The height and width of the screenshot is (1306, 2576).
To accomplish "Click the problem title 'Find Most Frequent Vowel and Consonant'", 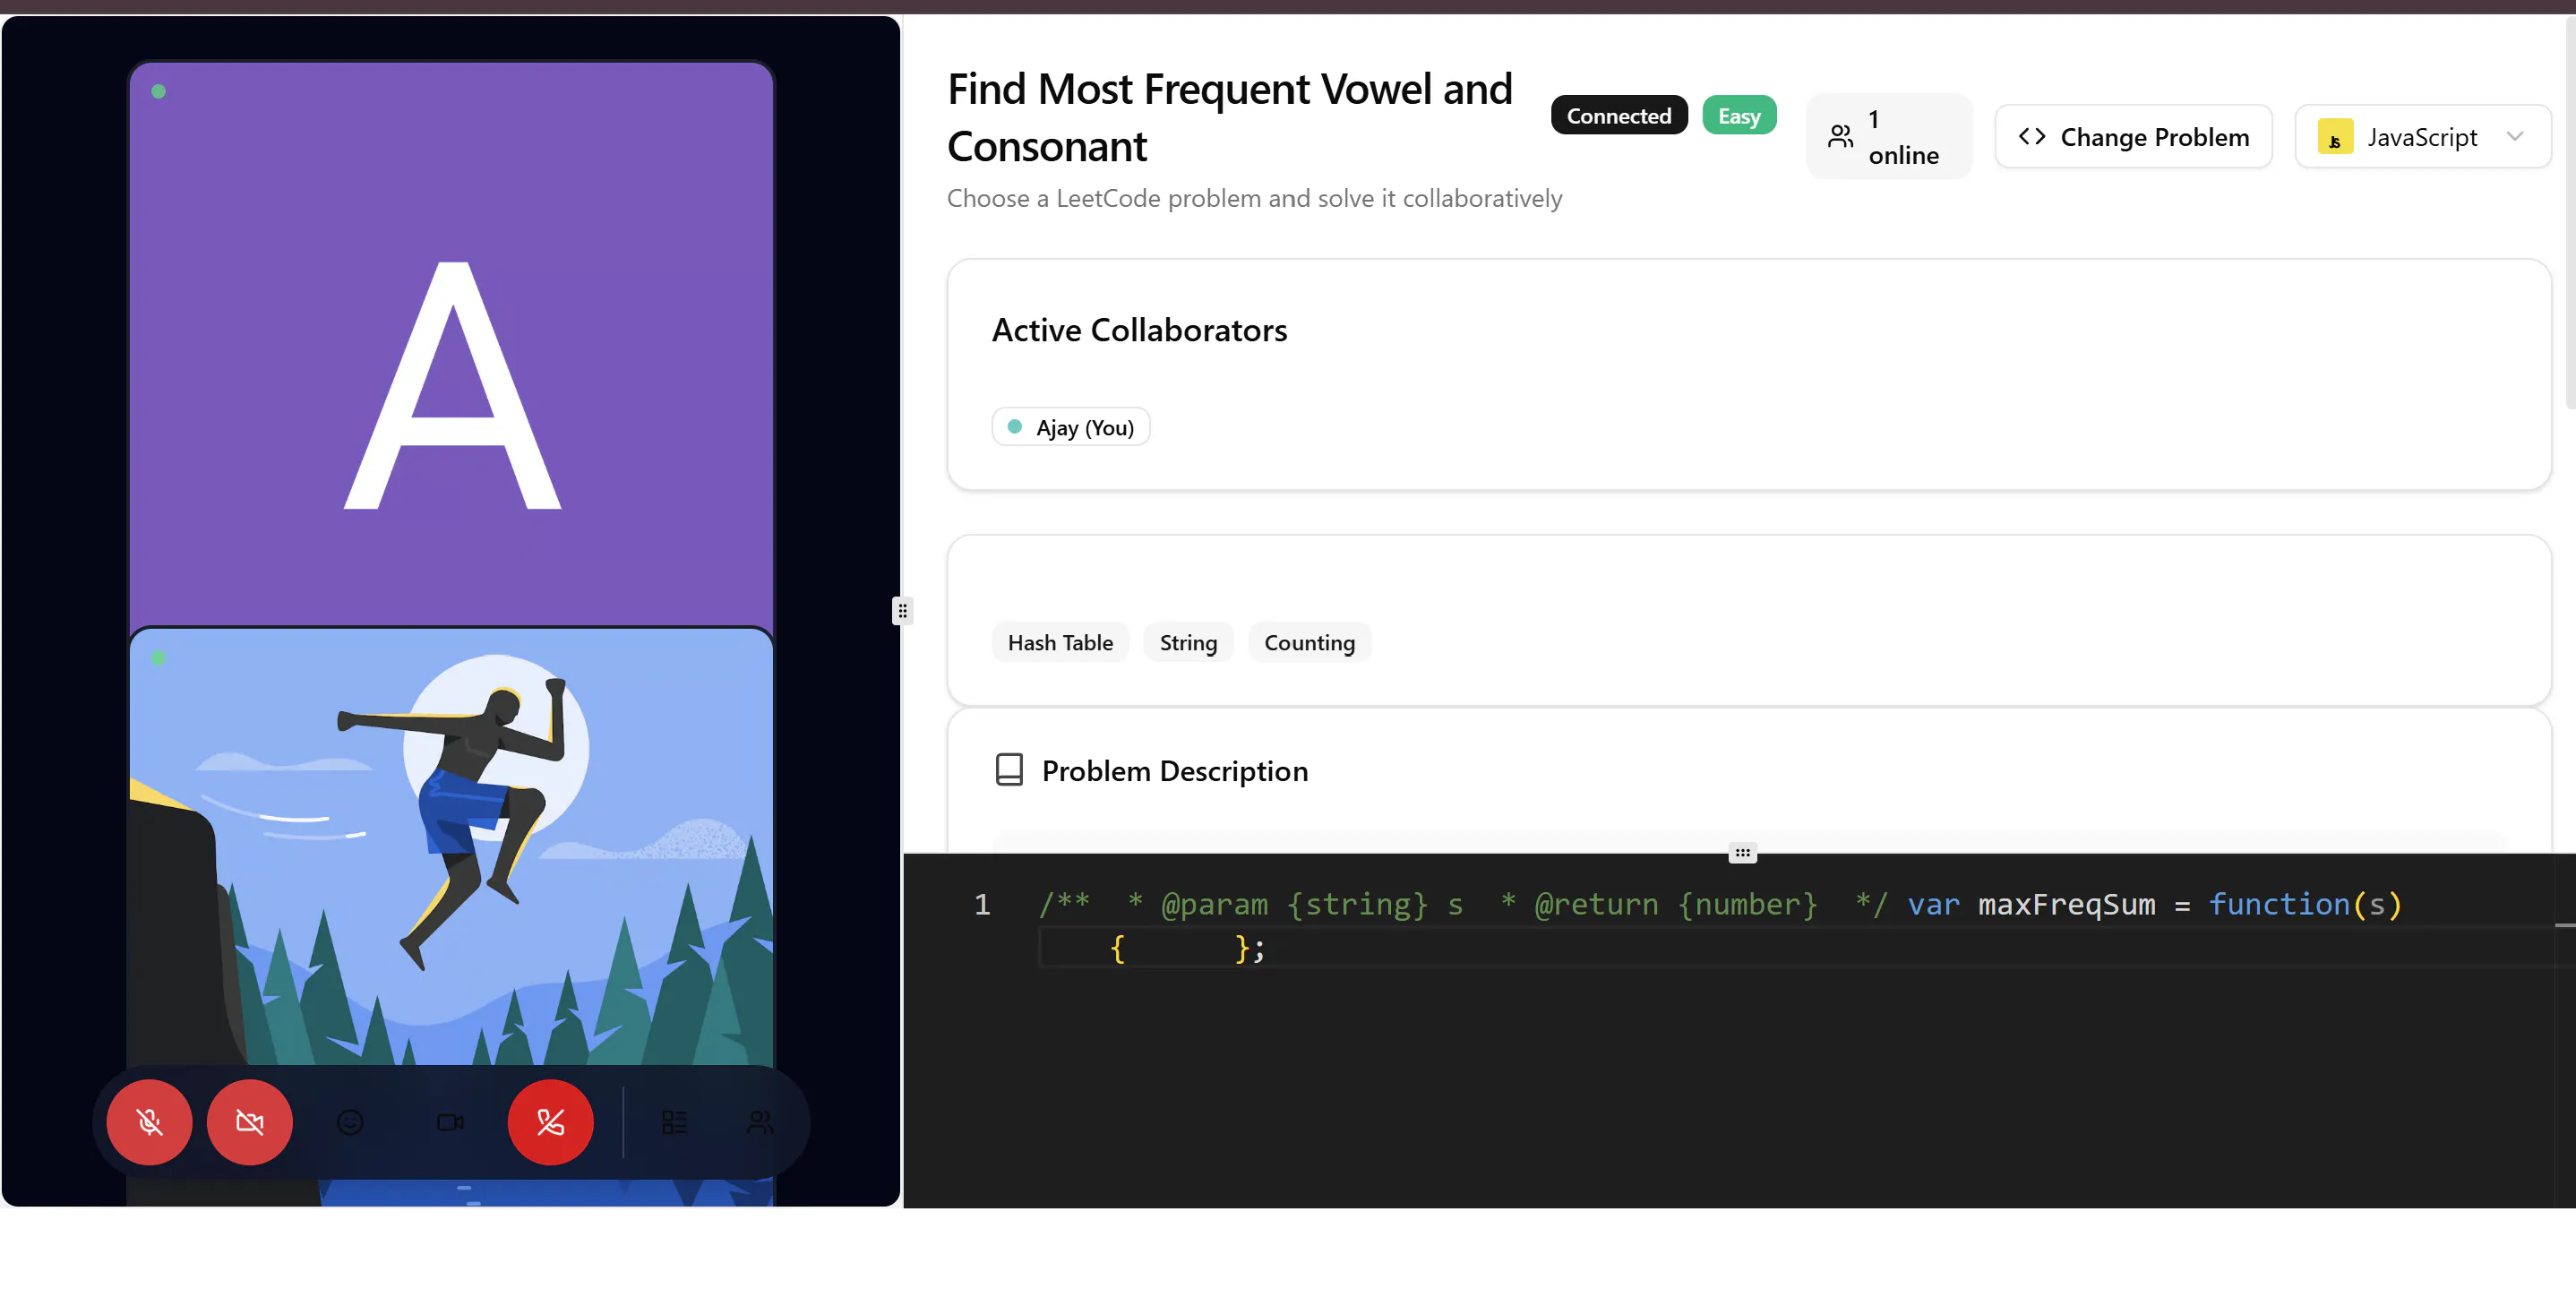I will [1229, 117].
